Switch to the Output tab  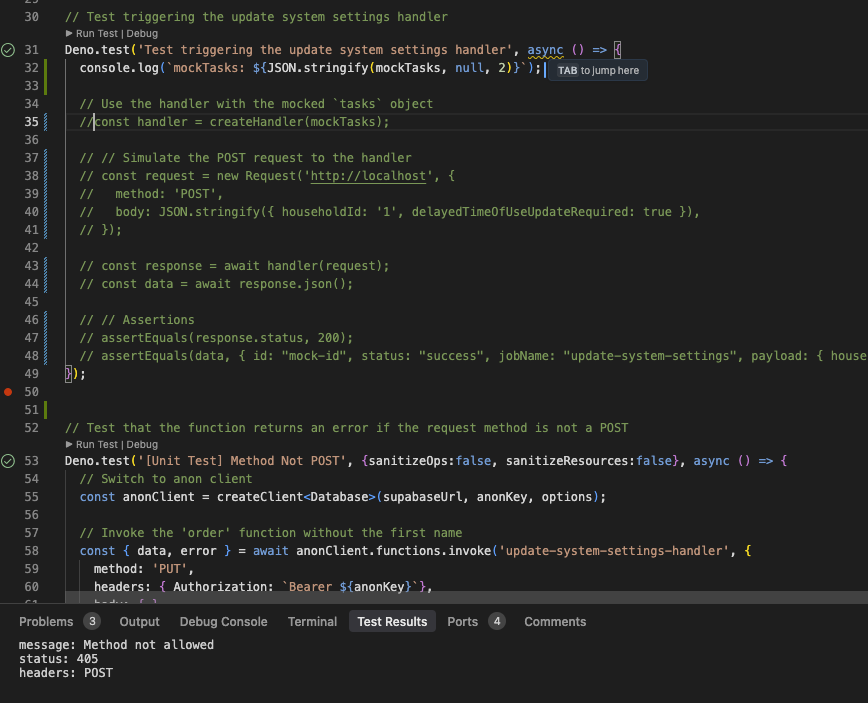(x=140, y=622)
